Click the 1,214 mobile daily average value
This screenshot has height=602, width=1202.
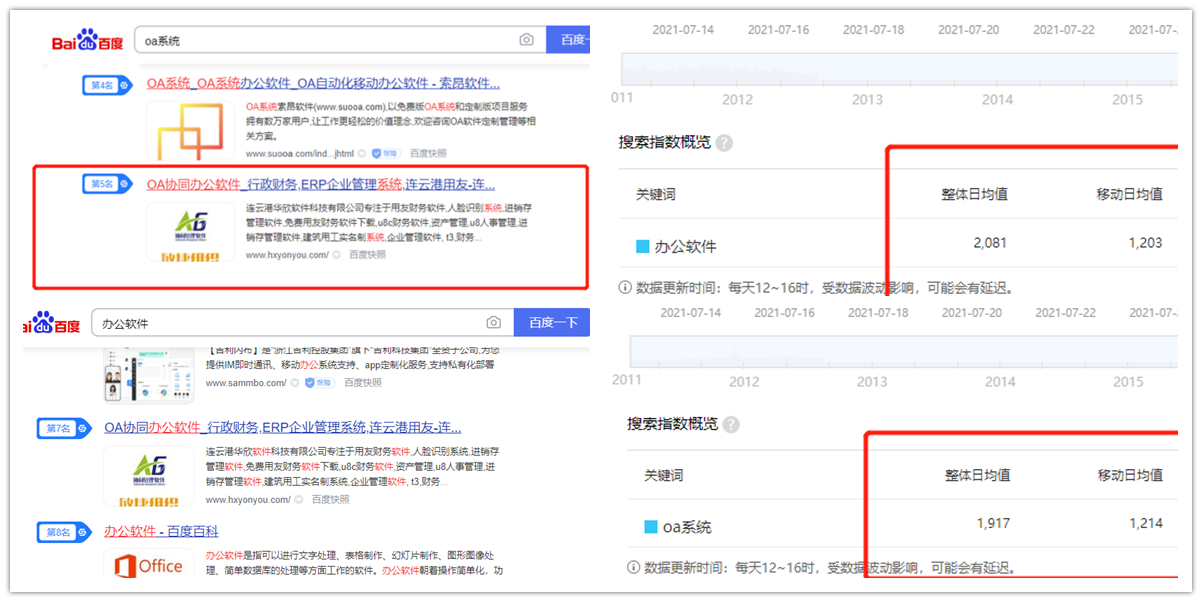pyautogui.click(x=1146, y=523)
